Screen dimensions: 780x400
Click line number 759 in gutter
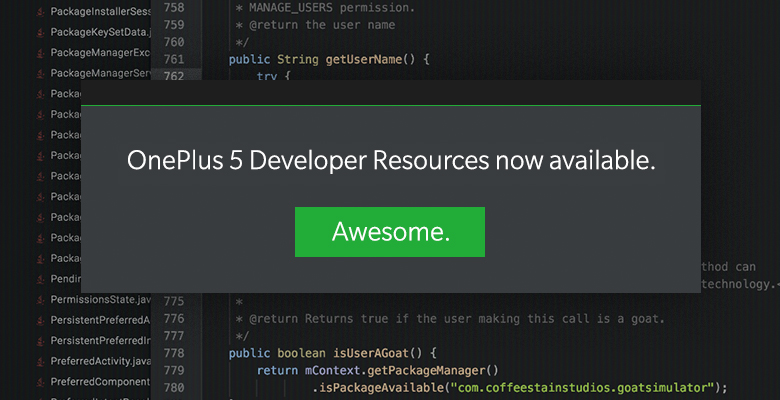click(x=174, y=25)
